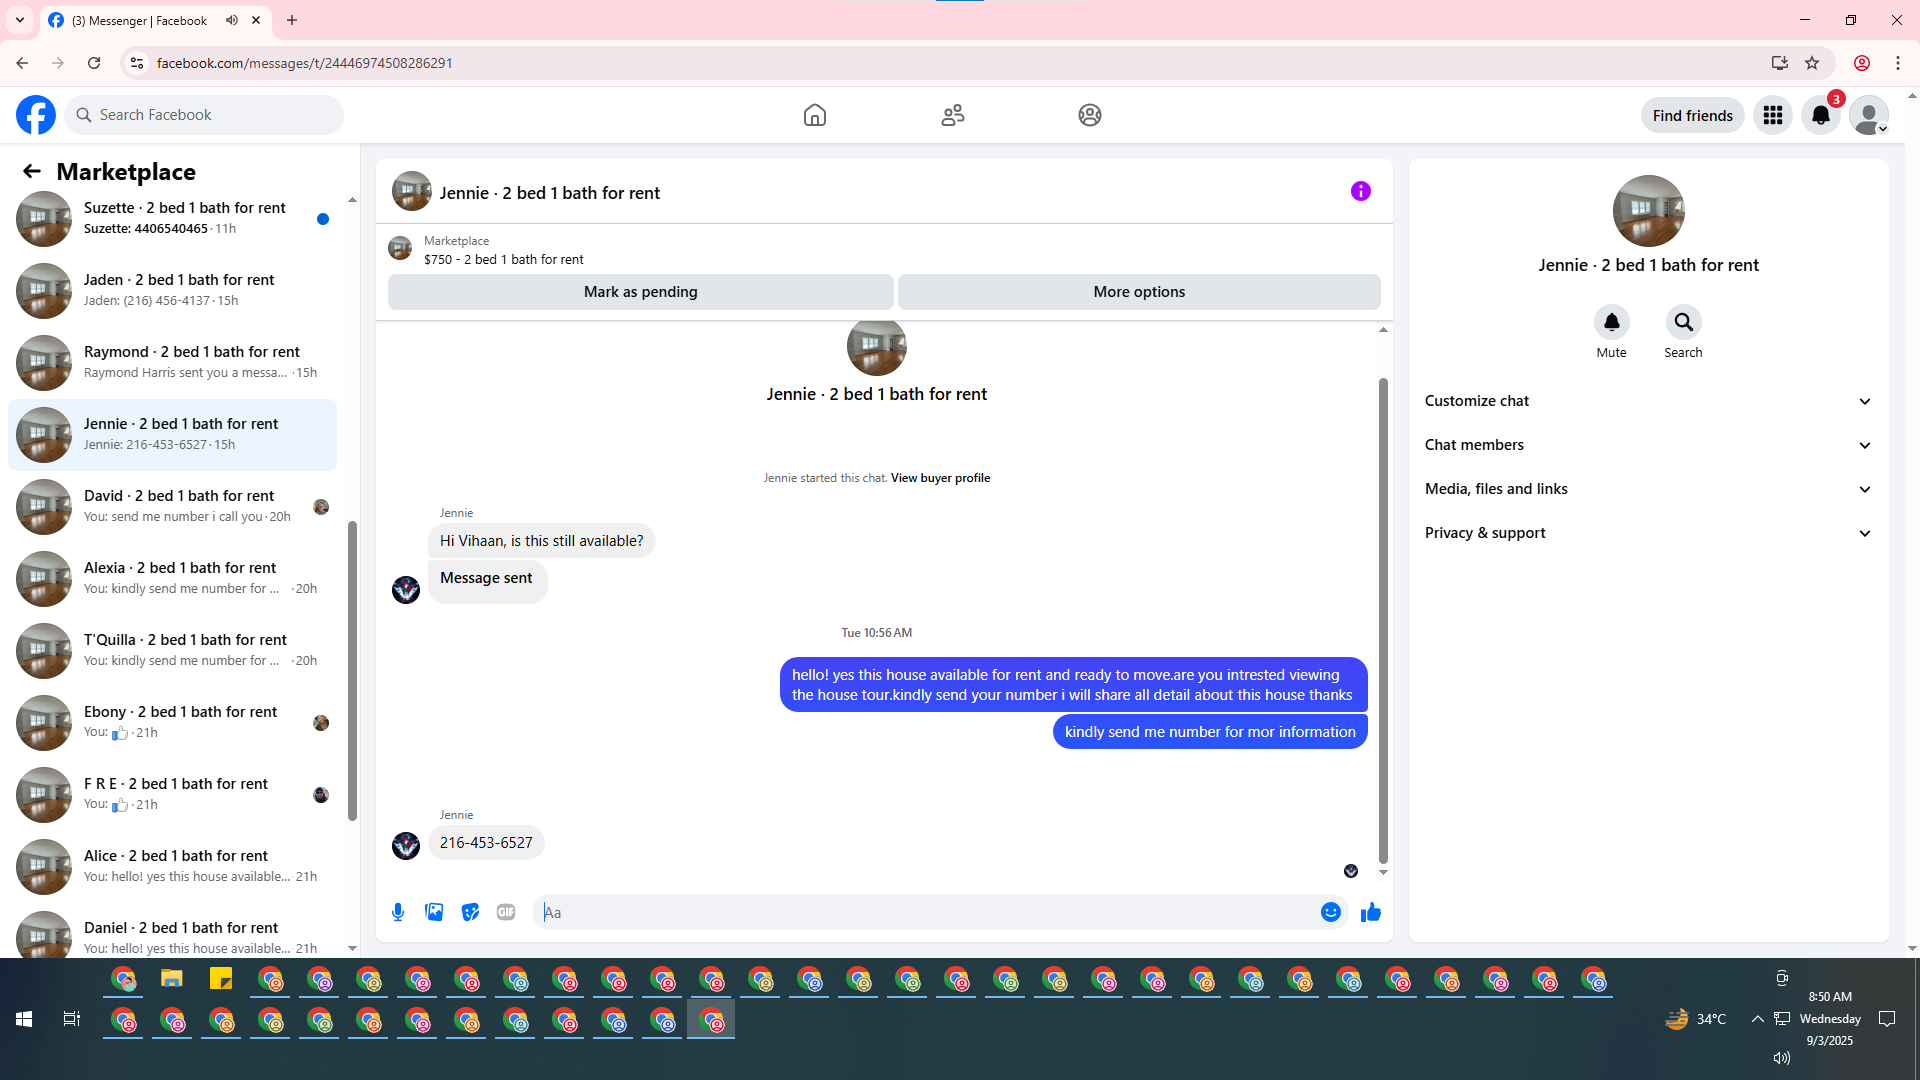Open the tab search dropdown arrow

(20, 20)
